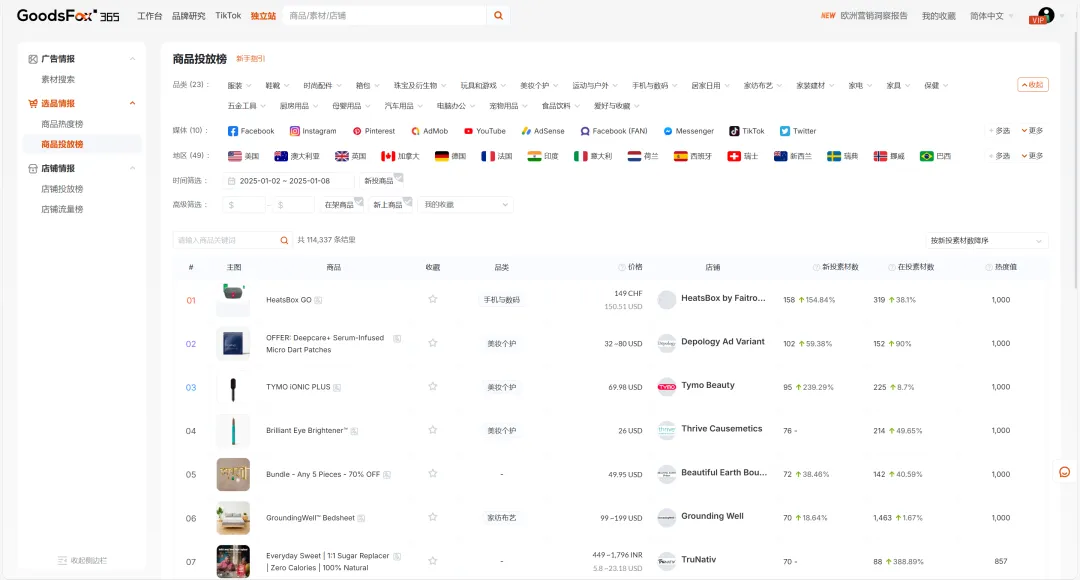This screenshot has width=1080, height=580.
Task: Show 更多 media options
Action: tap(1032, 131)
